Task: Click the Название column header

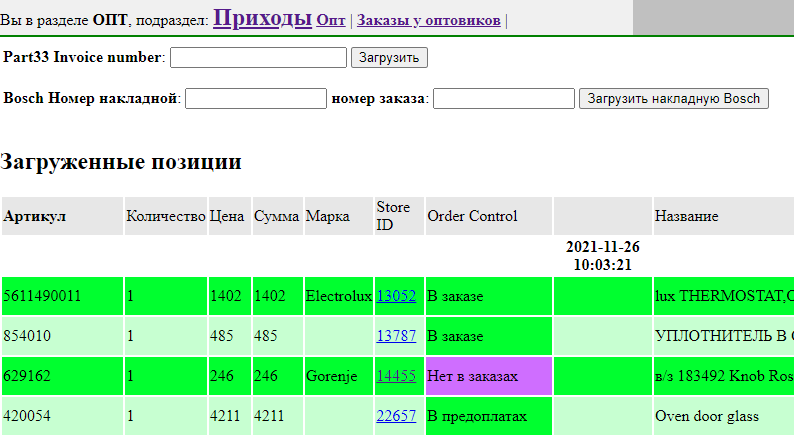Action: tap(686, 216)
